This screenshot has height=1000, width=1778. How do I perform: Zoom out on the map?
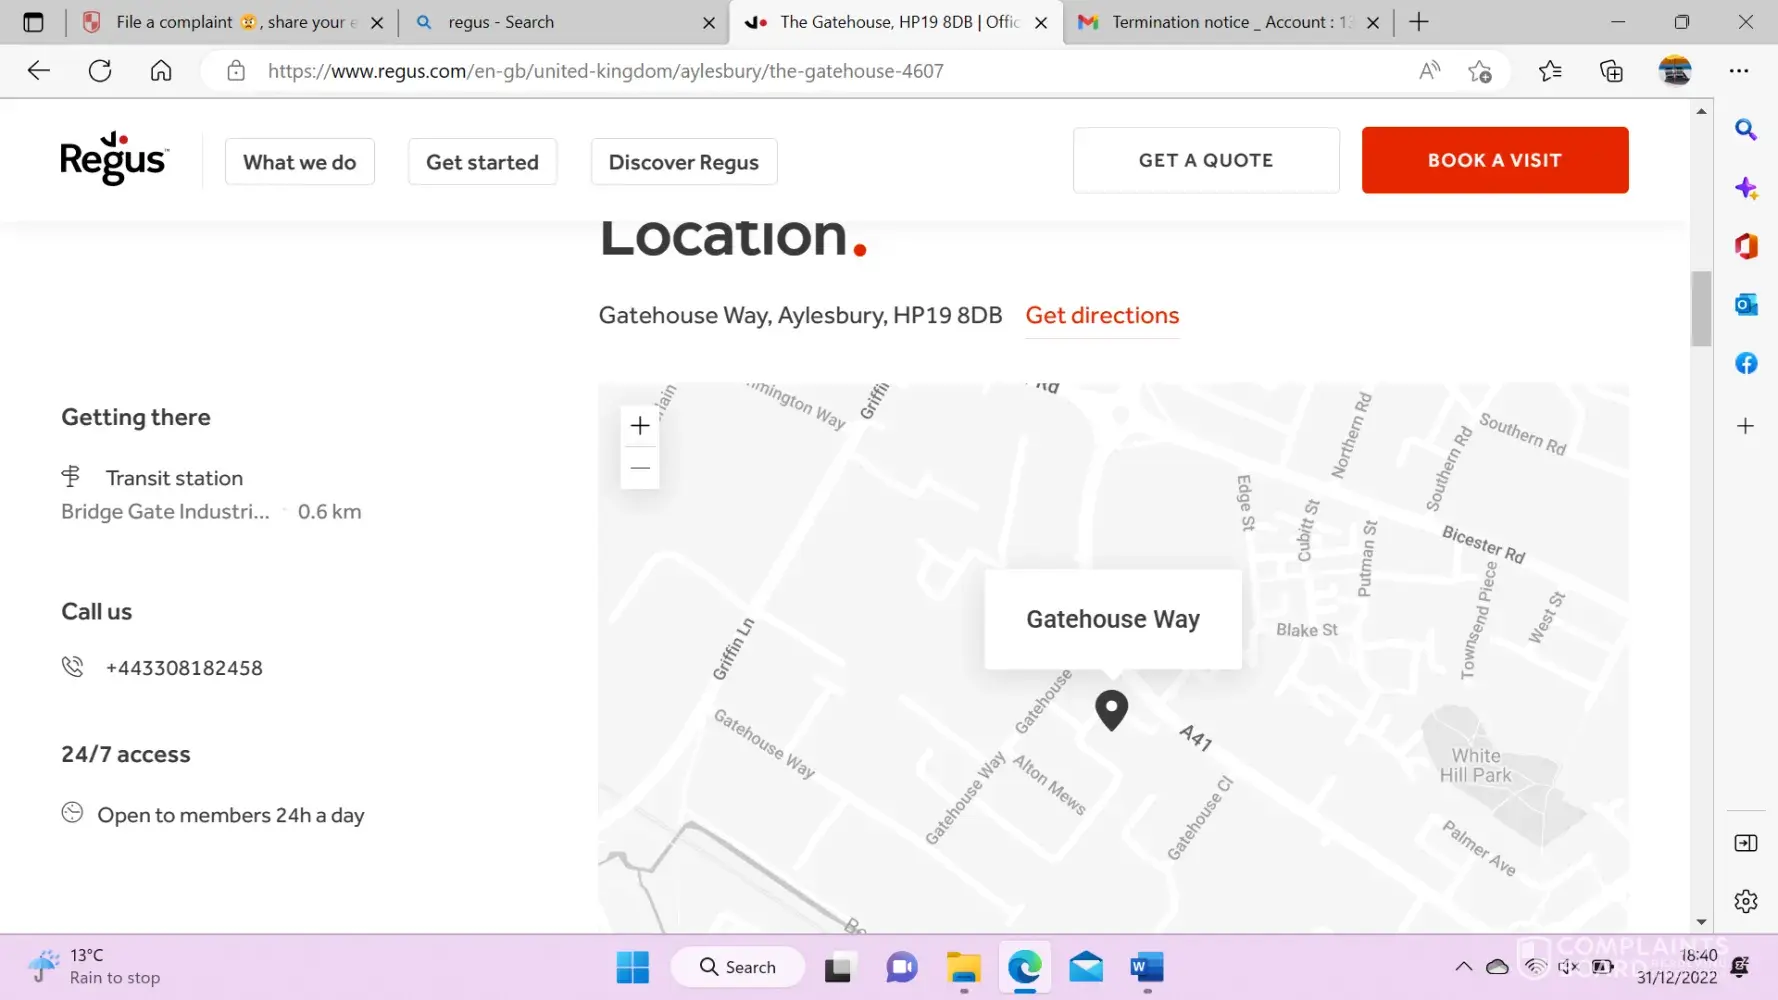(x=640, y=468)
